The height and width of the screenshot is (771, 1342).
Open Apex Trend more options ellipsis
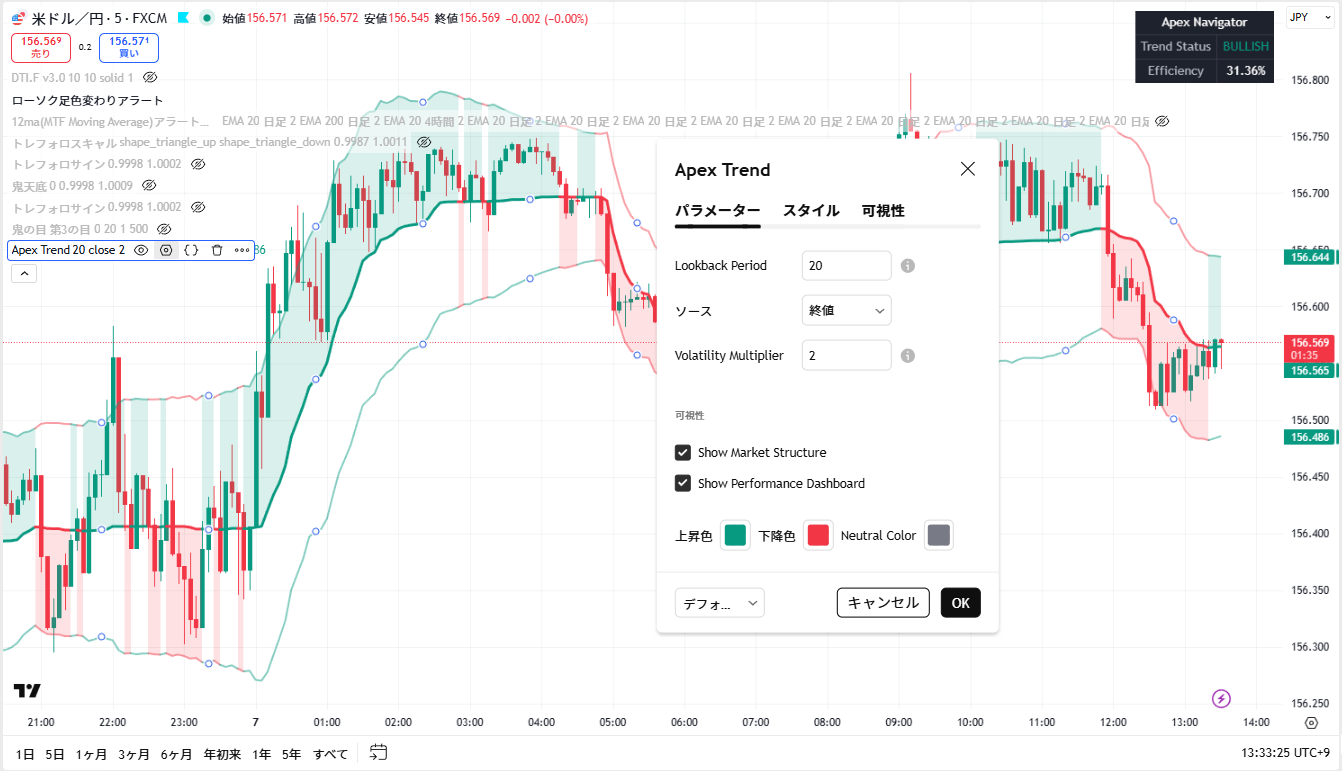coord(242,250)
